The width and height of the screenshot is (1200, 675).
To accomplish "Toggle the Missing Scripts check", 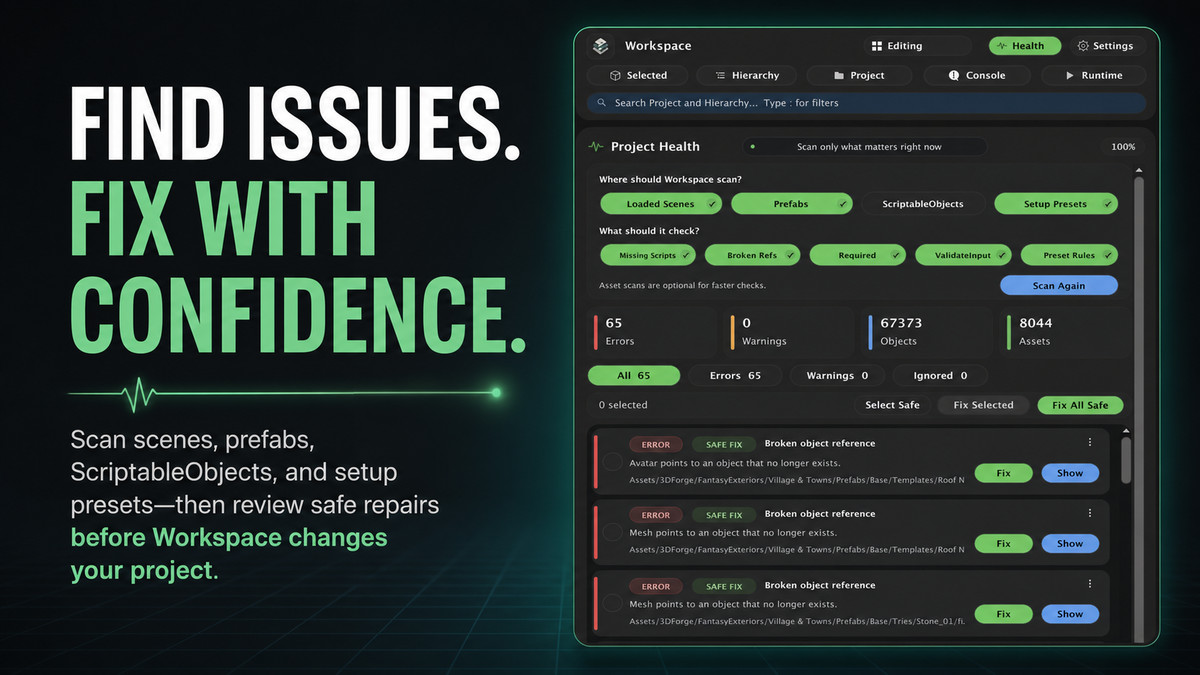I will (x=648, y=256).
